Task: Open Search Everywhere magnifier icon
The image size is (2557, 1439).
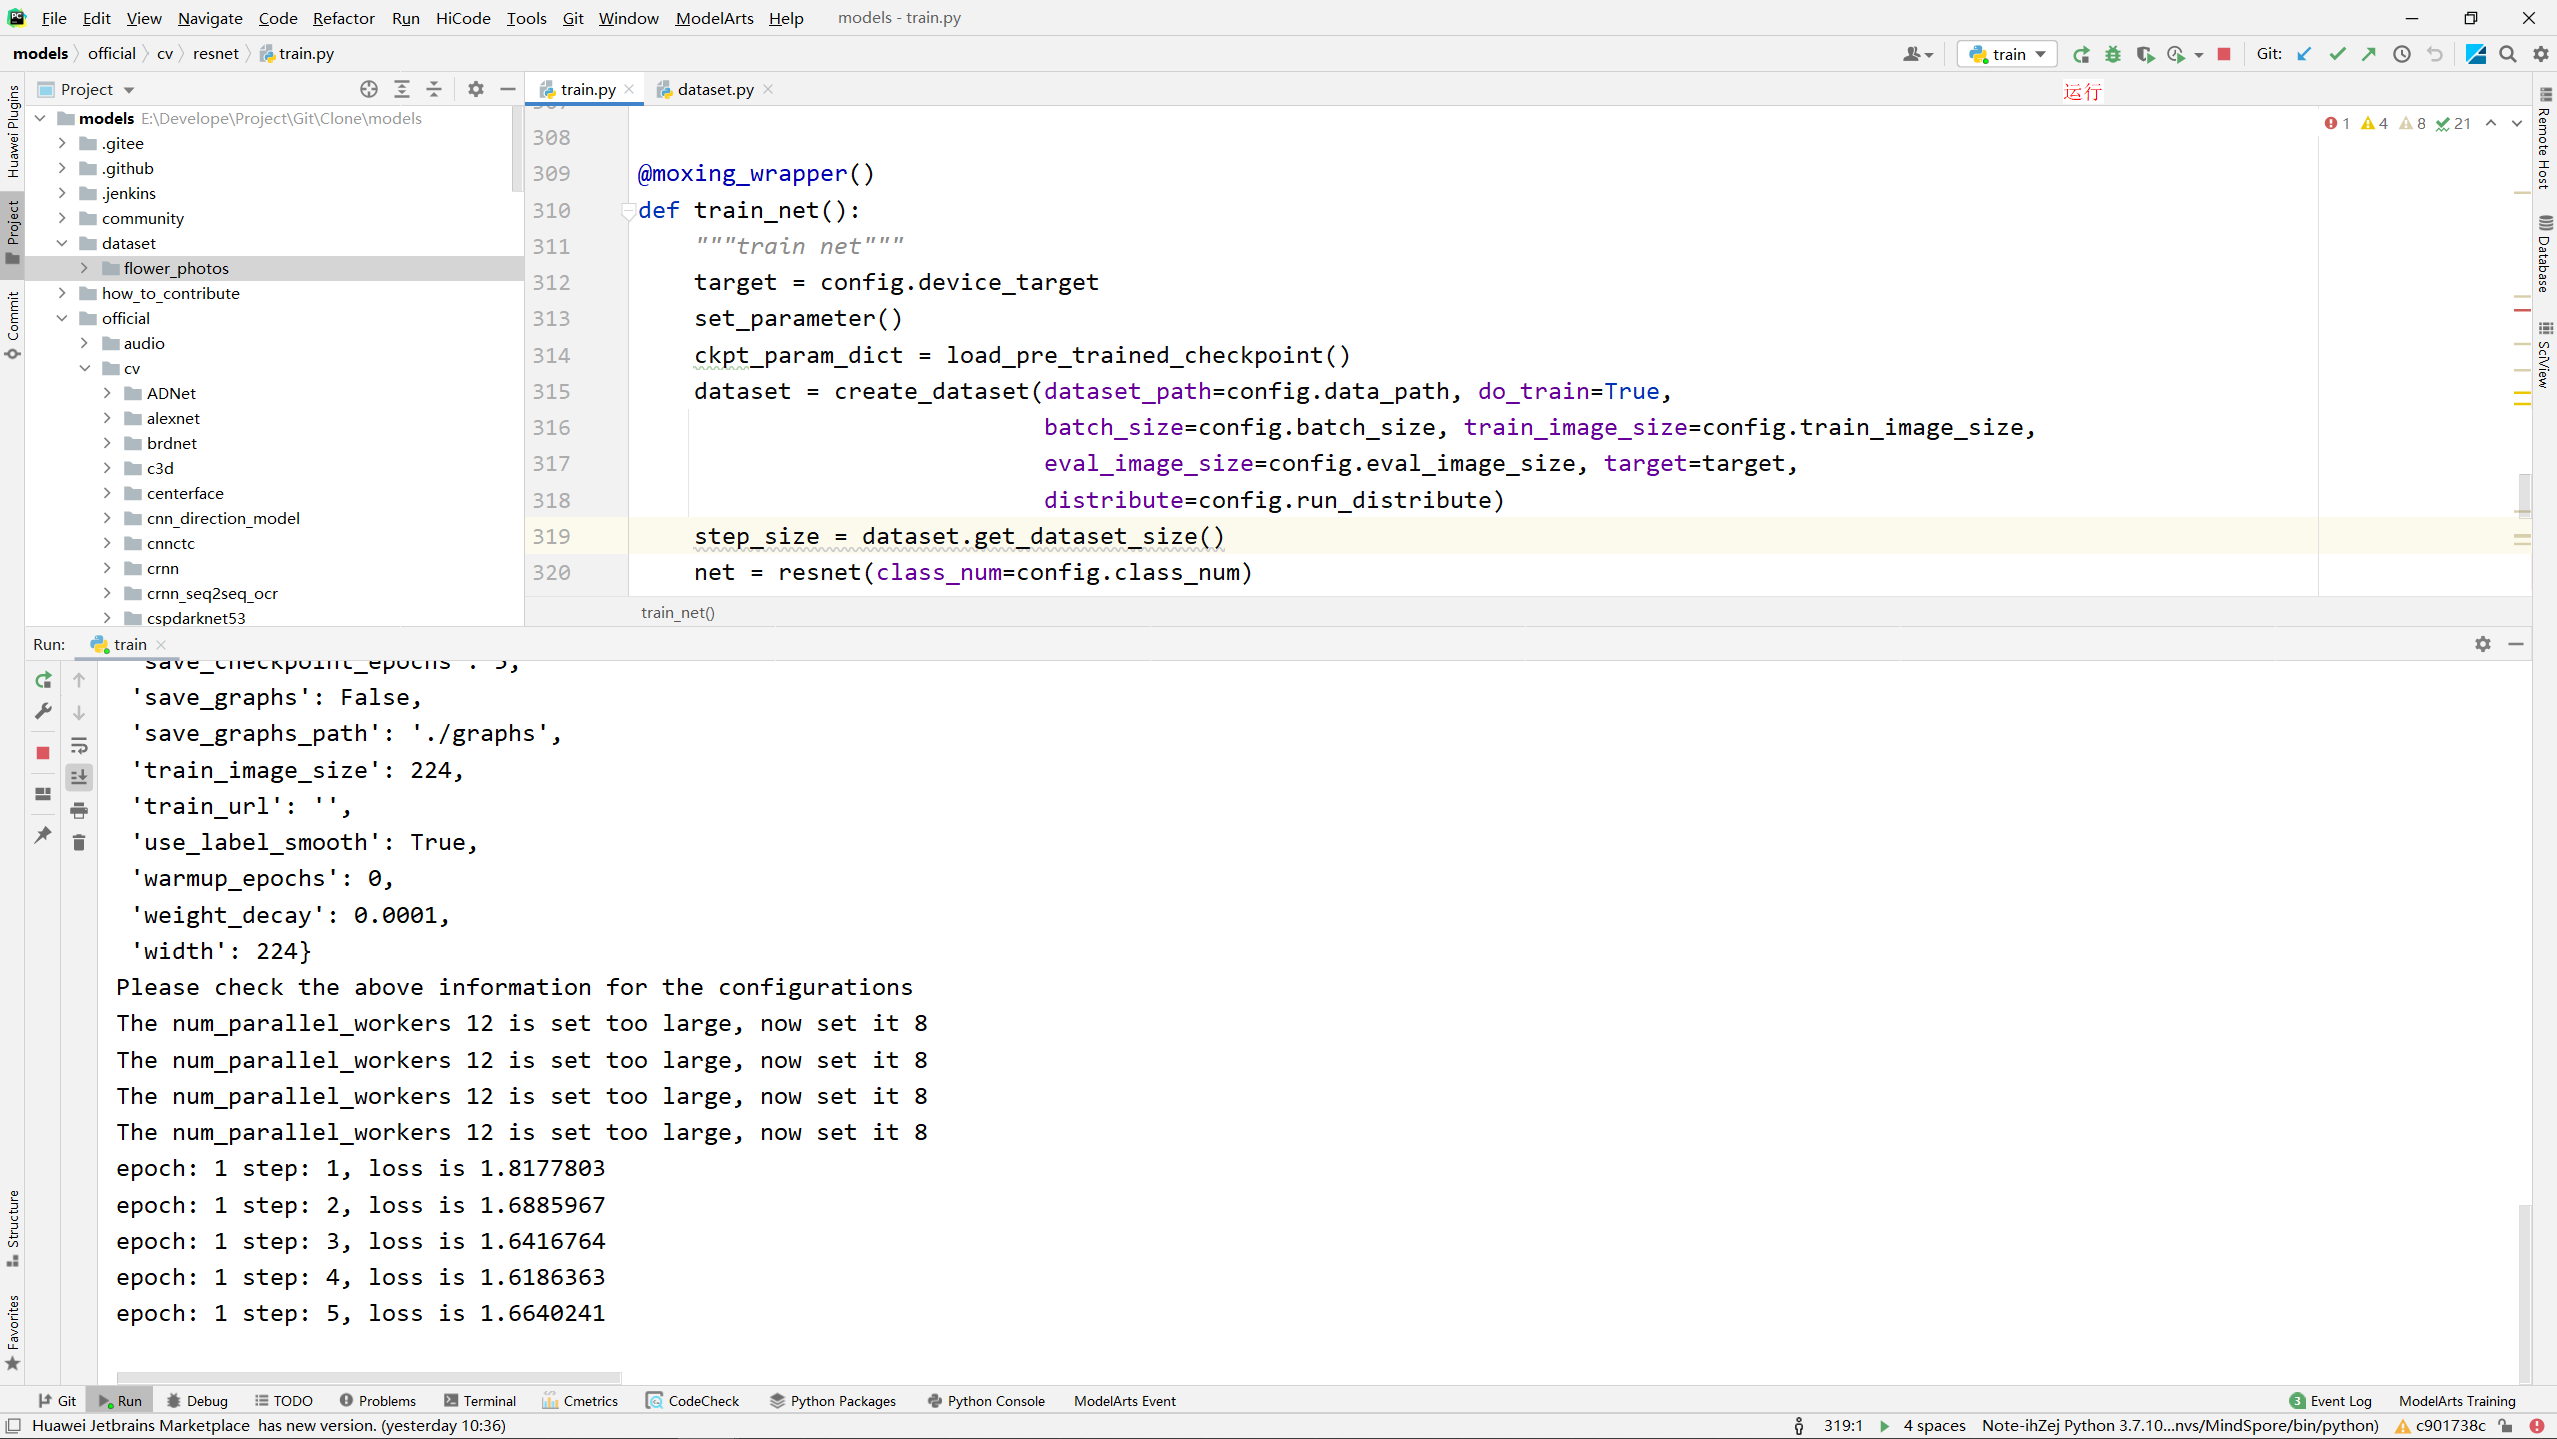Action: 2508,54
